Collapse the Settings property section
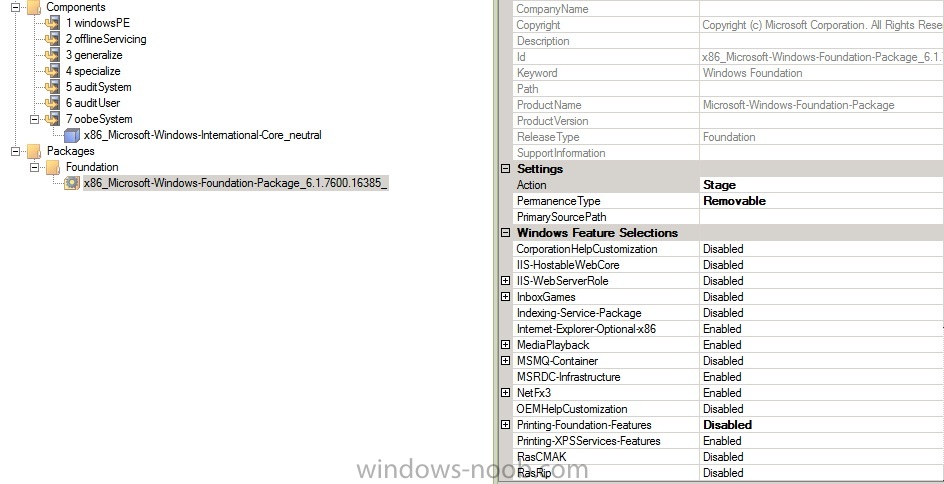The width and height of the screenshot is (944, 484). [x=506, y=169]
